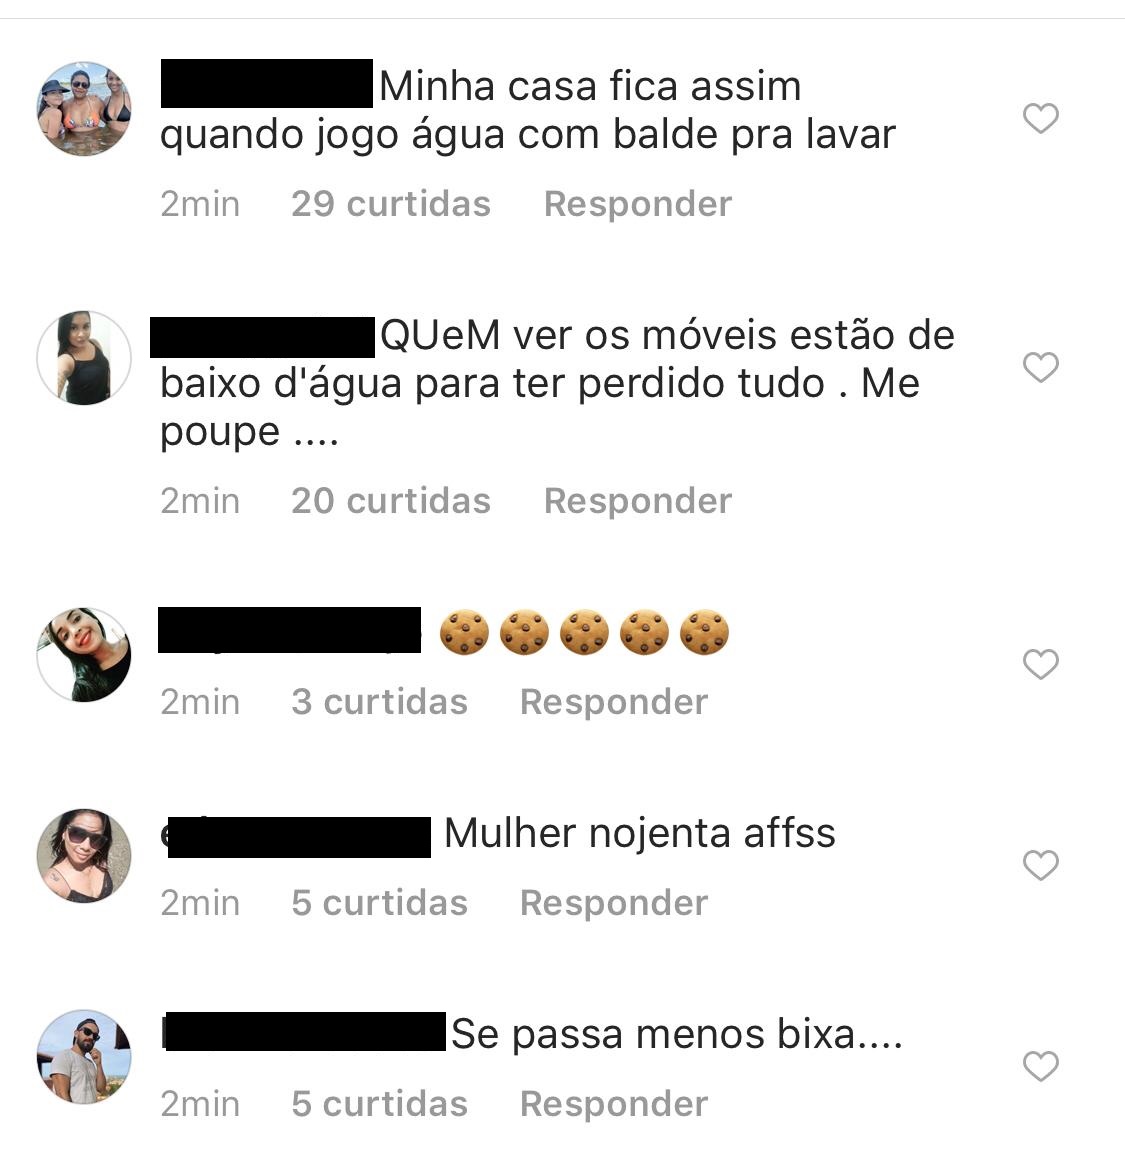Open avatar next to cookie emojis comment
The width and height of the screenshot is (1125, 1164).
pos(84,655)
